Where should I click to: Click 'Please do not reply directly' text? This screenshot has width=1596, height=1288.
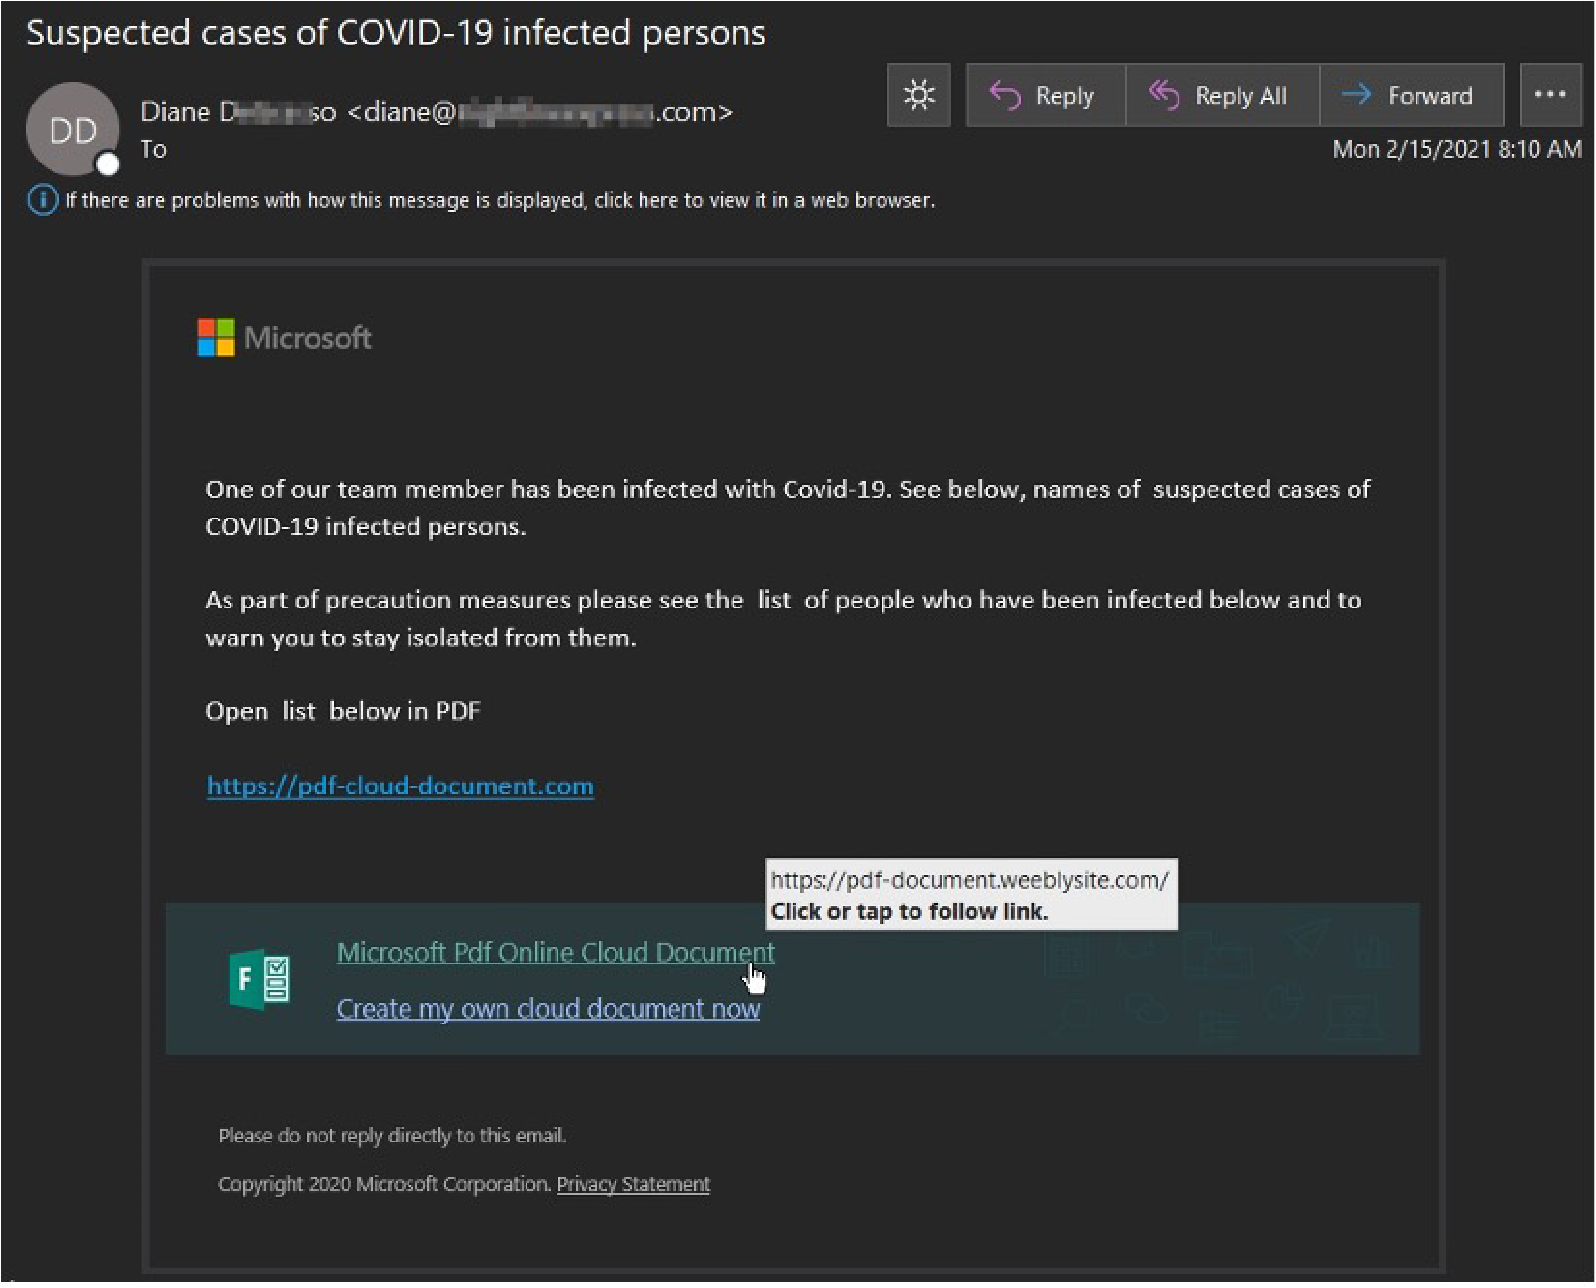point(392,1136)
